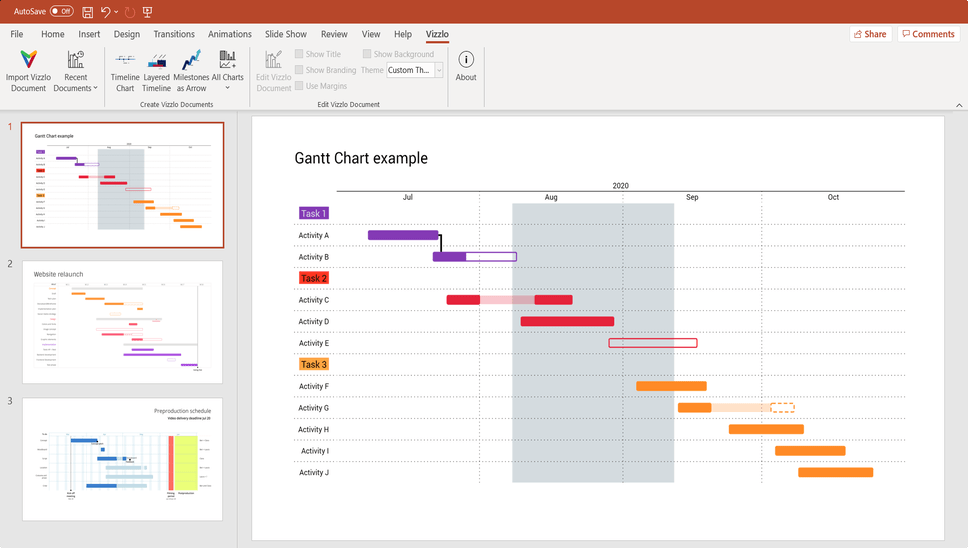Click the dashed Activity G milestone box

click(x=782, y=408)
